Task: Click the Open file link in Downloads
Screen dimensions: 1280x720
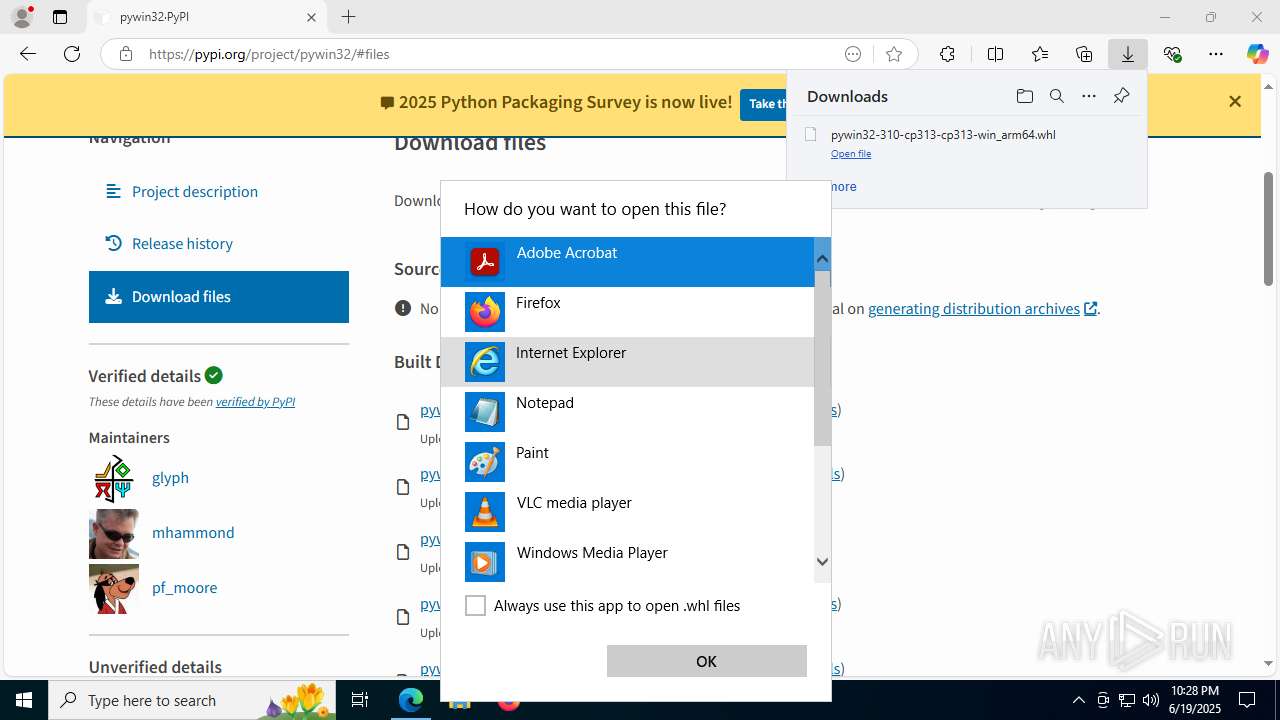Action: coord(851,154)
